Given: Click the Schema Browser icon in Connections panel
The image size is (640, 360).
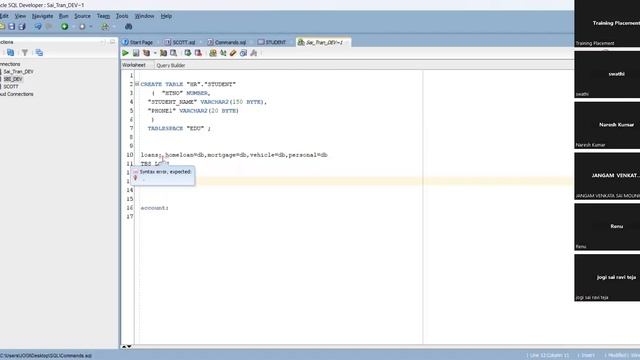Looking at the screenshot, I should click(39, 53).
